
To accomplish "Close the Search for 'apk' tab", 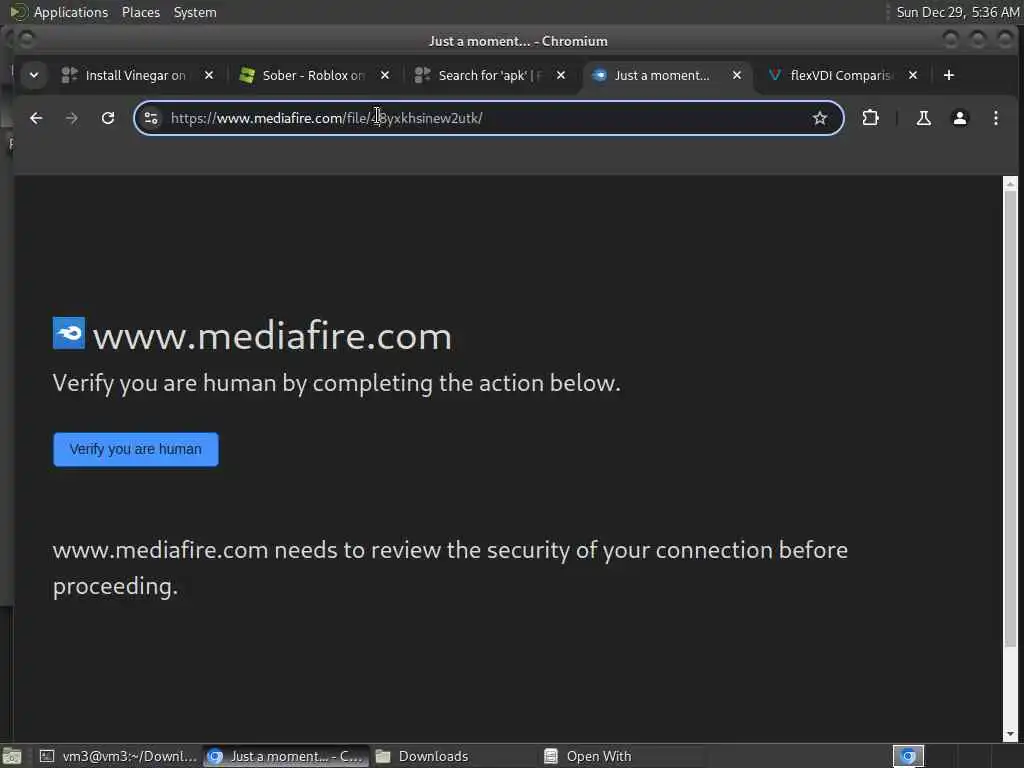I will (561, 76).
